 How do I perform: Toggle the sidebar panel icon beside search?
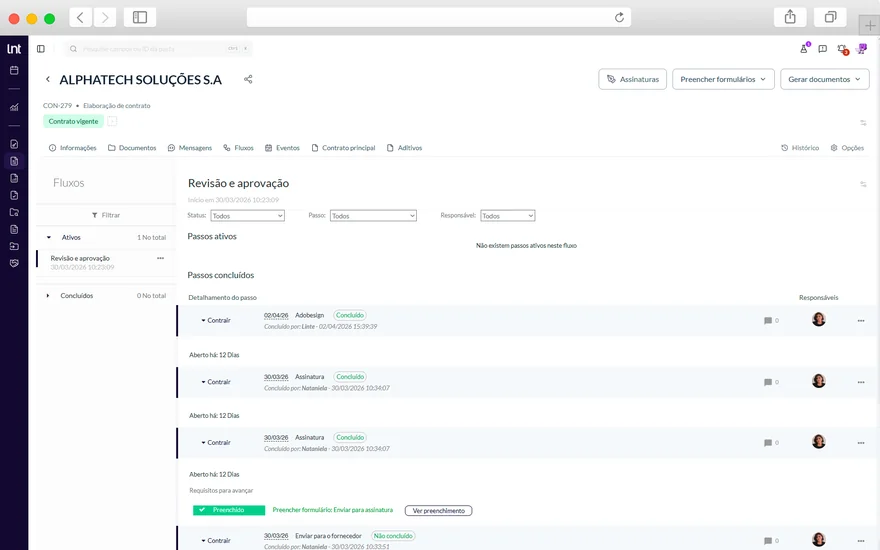click(41, 49)
